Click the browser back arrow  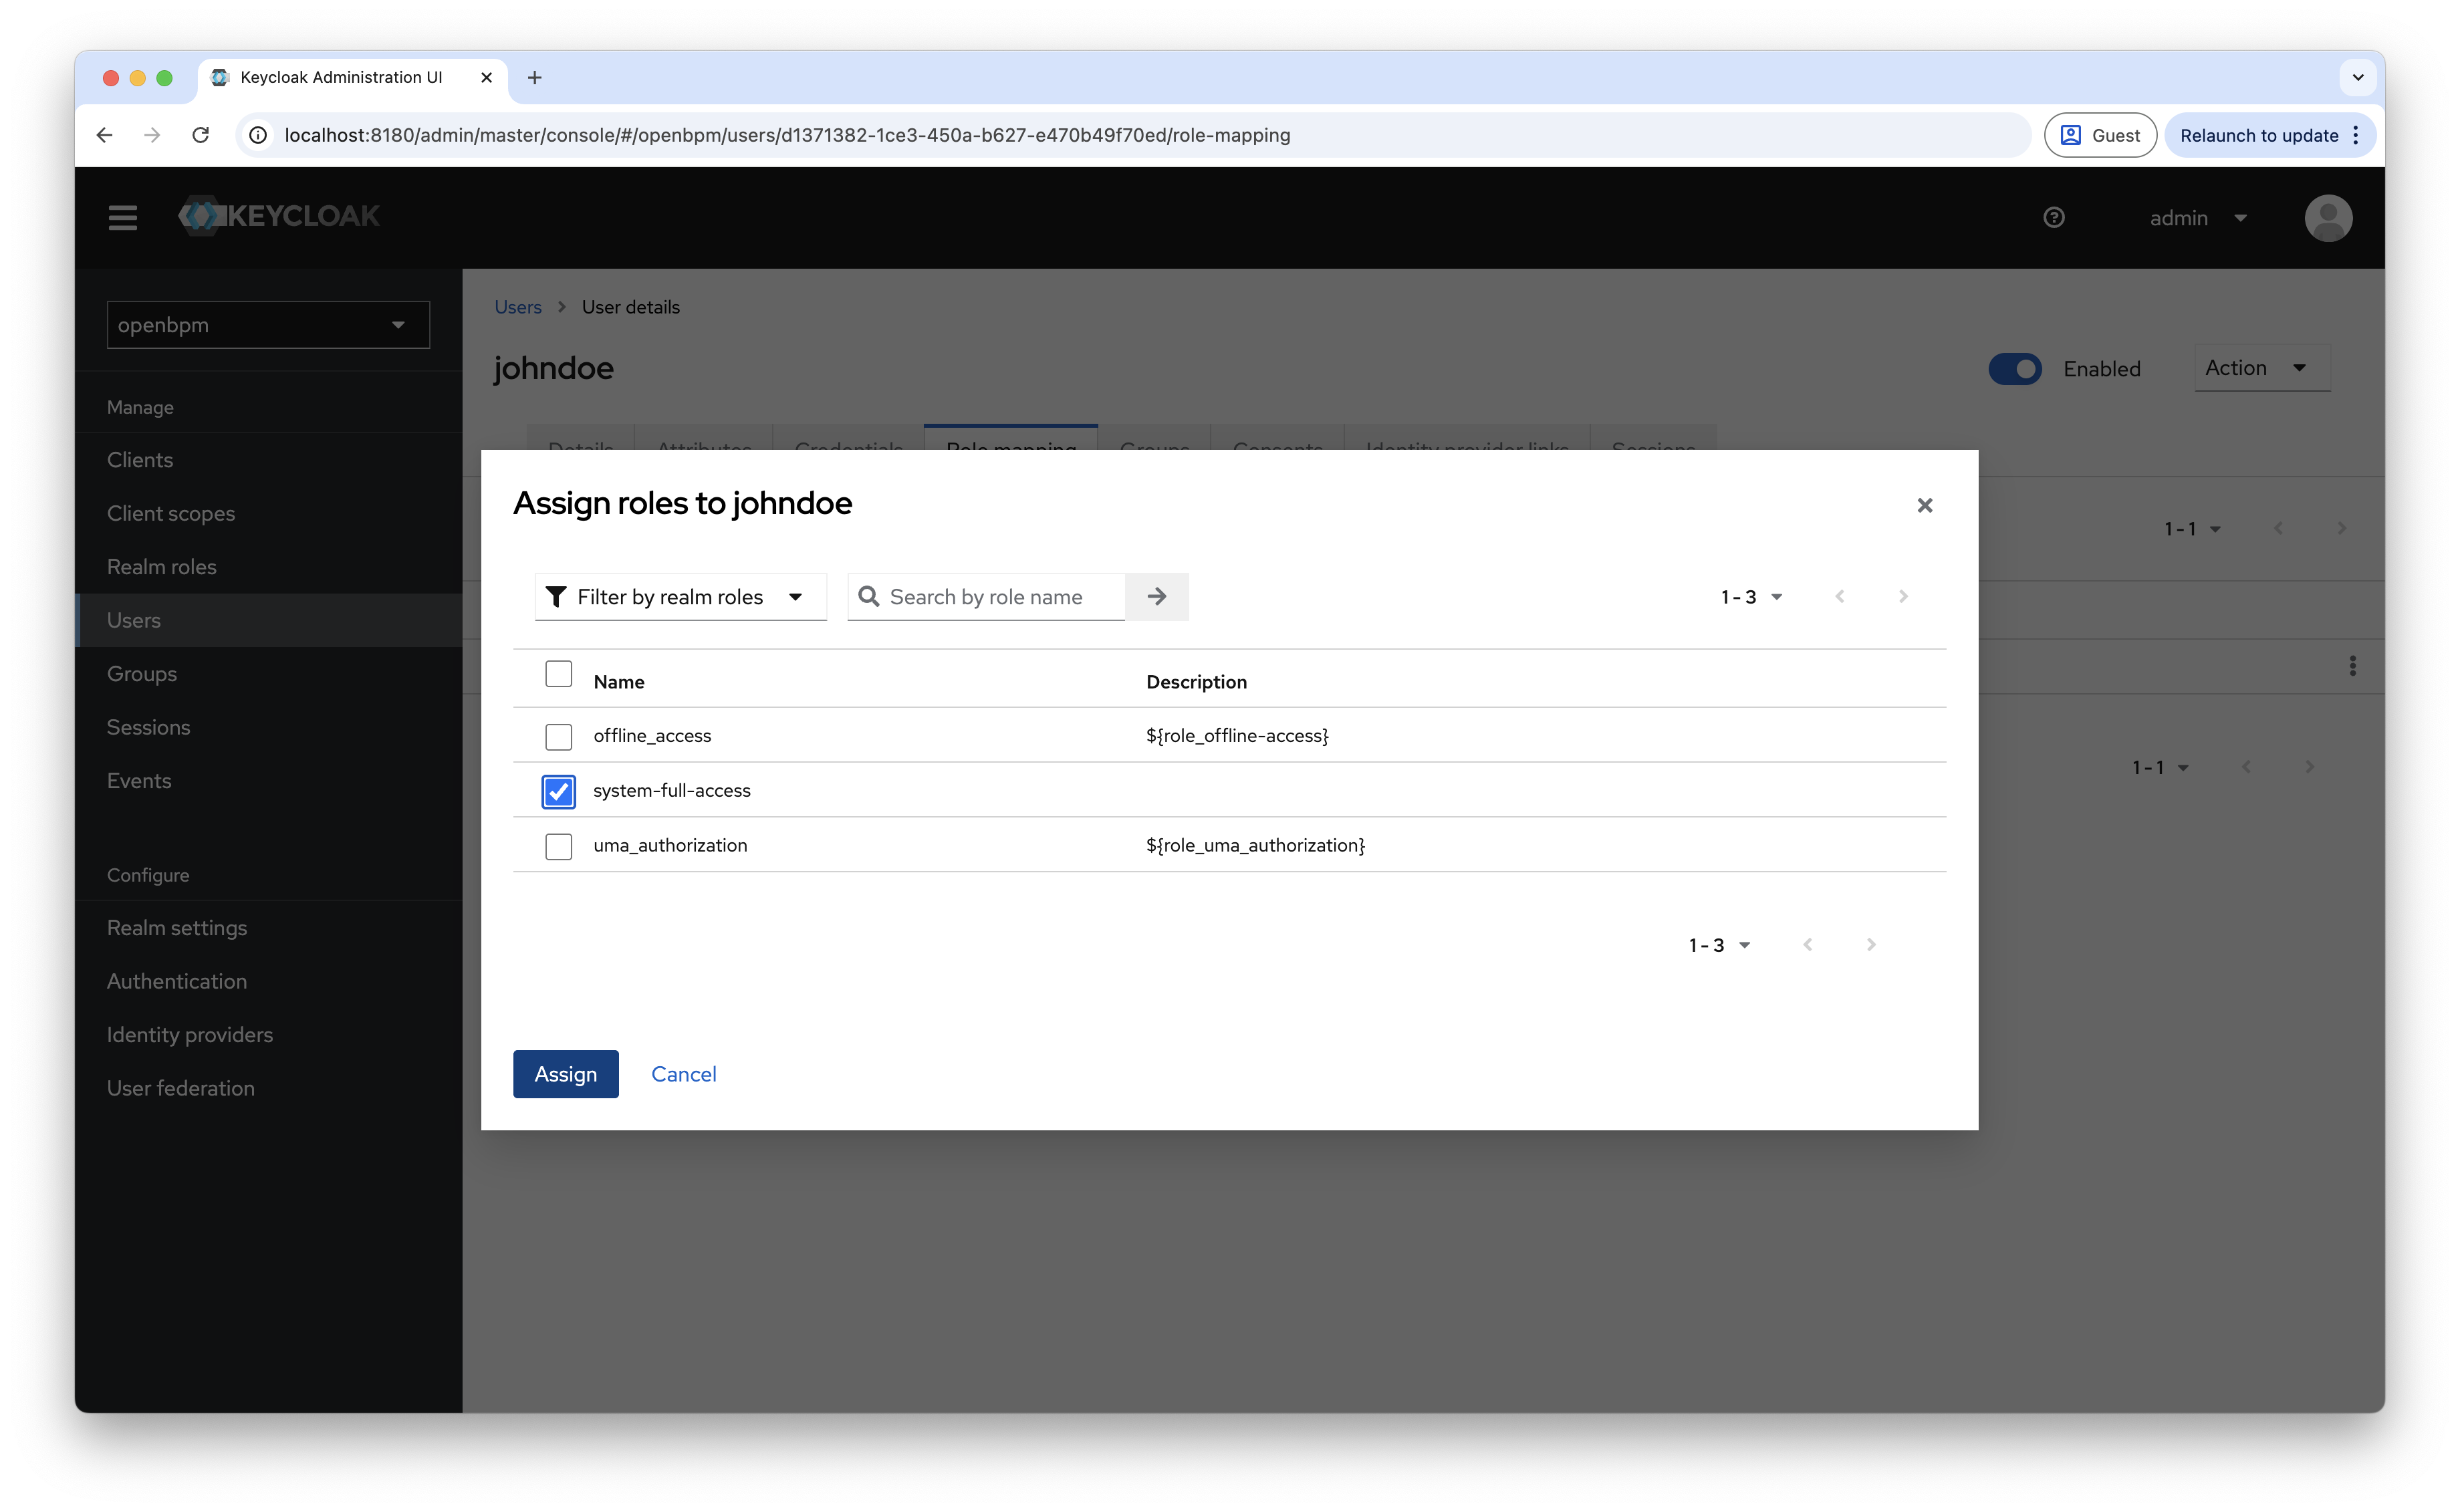[x=104, y=135]
